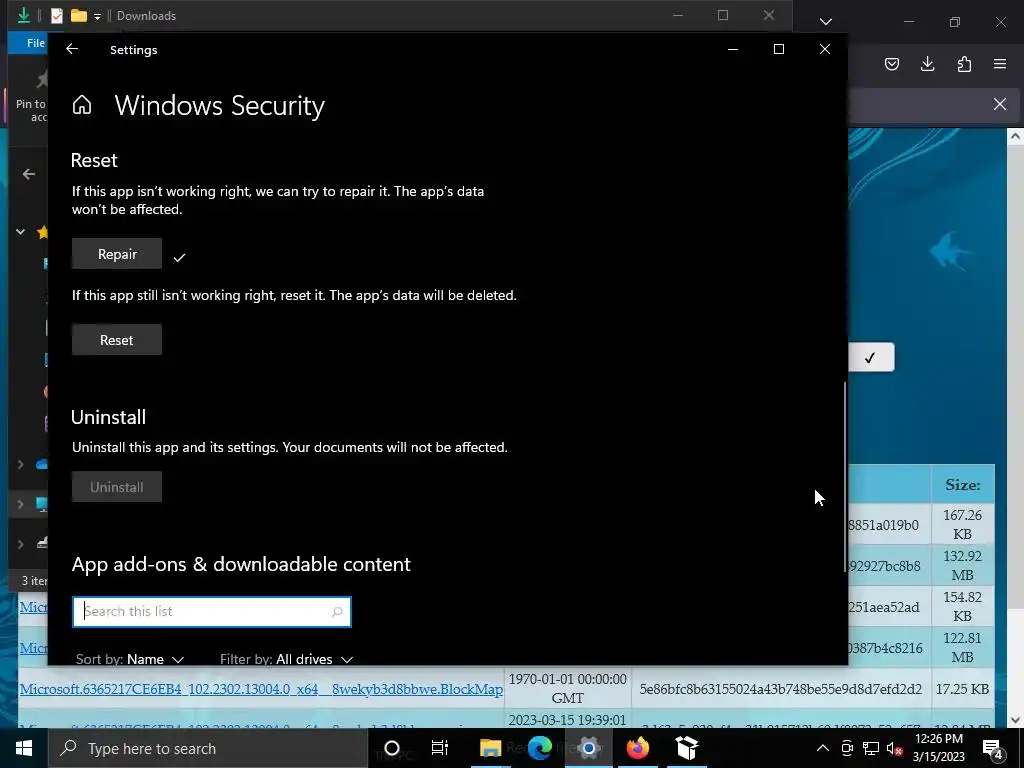Open the Windows Start menu
1024x768 pixels.
[x=24, y=748]
